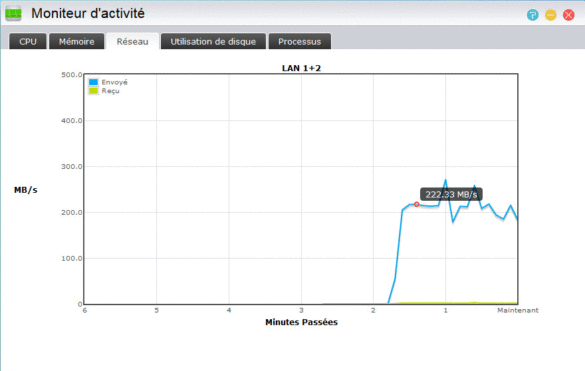
Task: Click the green Reçu legend swatch
Action: pos(93,91)
